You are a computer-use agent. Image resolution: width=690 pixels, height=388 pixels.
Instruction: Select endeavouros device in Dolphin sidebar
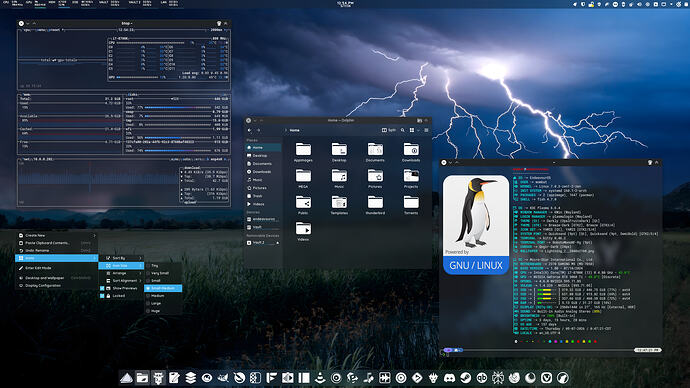coord(263,219)
